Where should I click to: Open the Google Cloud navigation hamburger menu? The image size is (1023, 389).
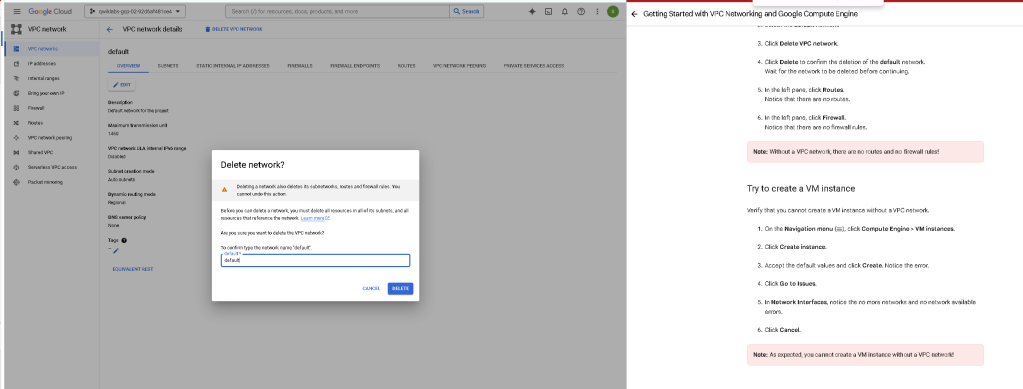17,12
